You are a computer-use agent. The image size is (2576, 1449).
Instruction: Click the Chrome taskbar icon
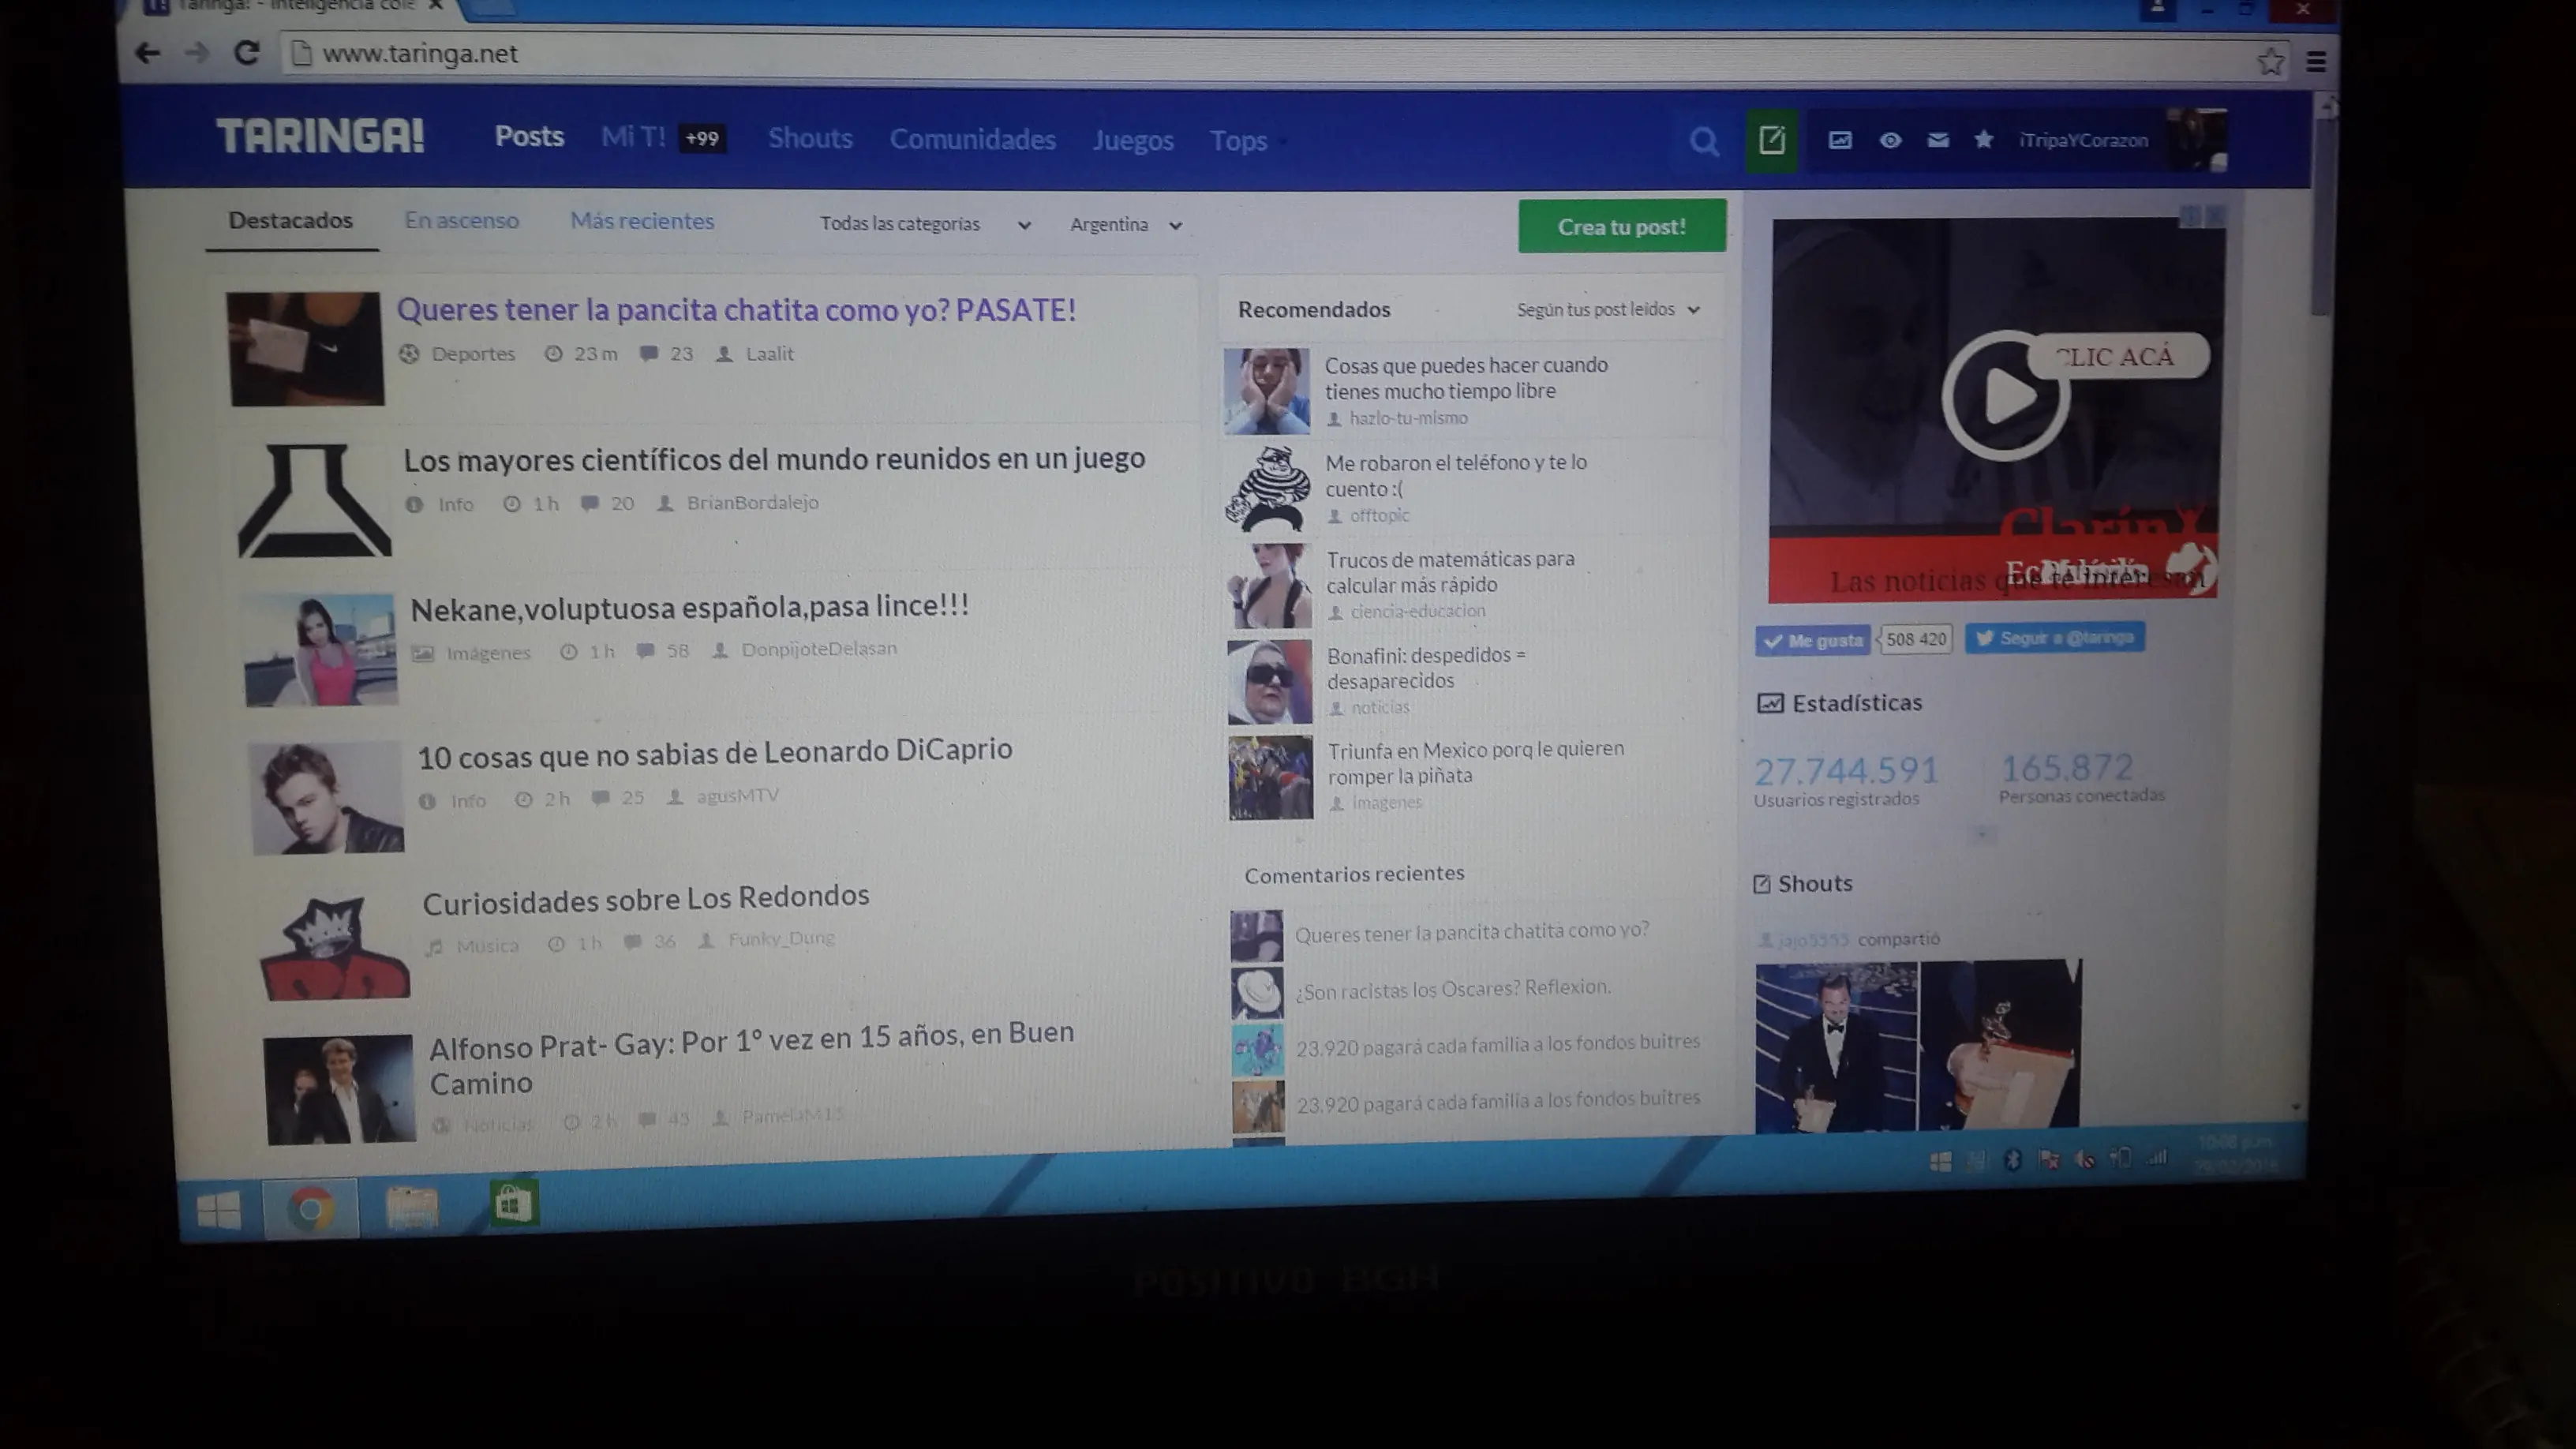[x=310, y=1210]
